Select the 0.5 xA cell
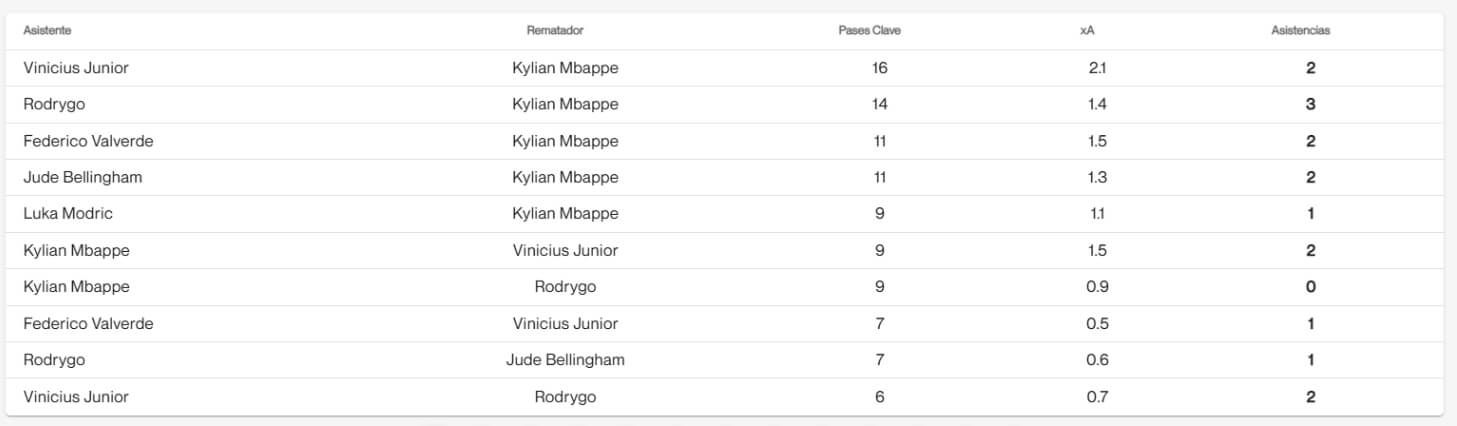 pyautogui.click(x=1097, y=324)
